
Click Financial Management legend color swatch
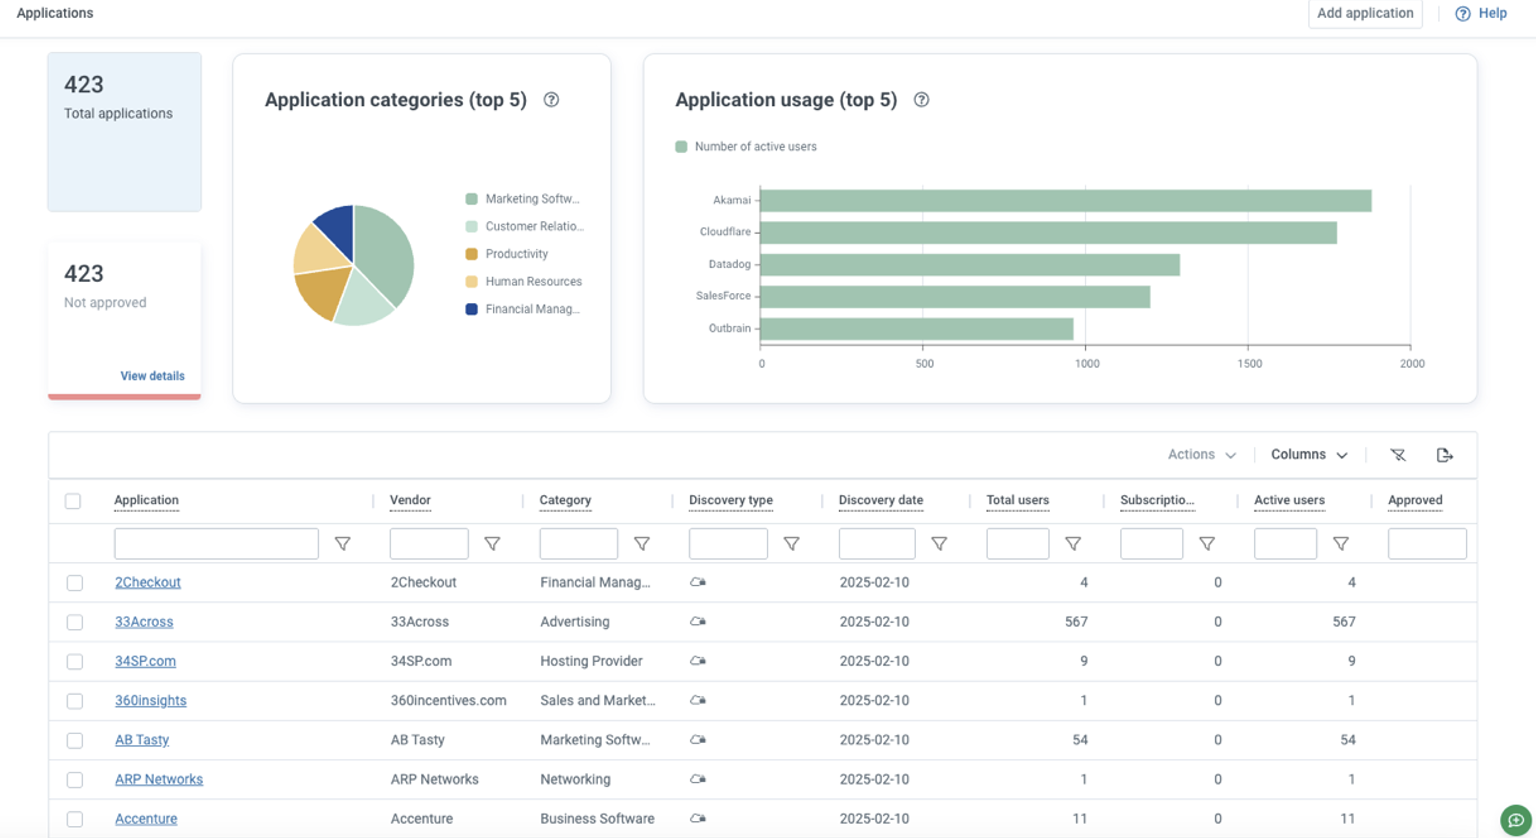click(471, 309)
